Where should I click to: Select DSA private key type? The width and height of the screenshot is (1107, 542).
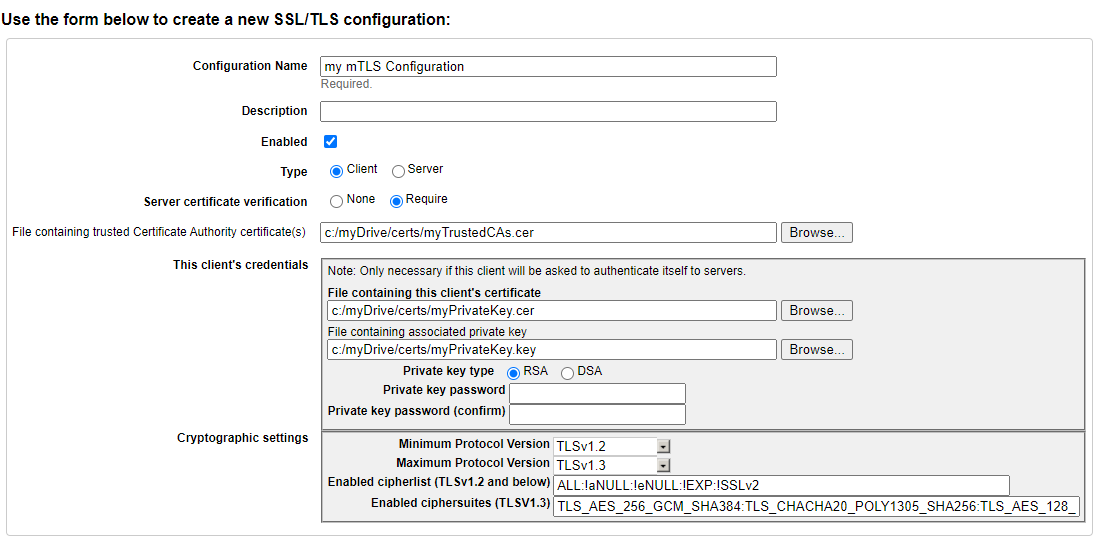click(x=568, y=373)
